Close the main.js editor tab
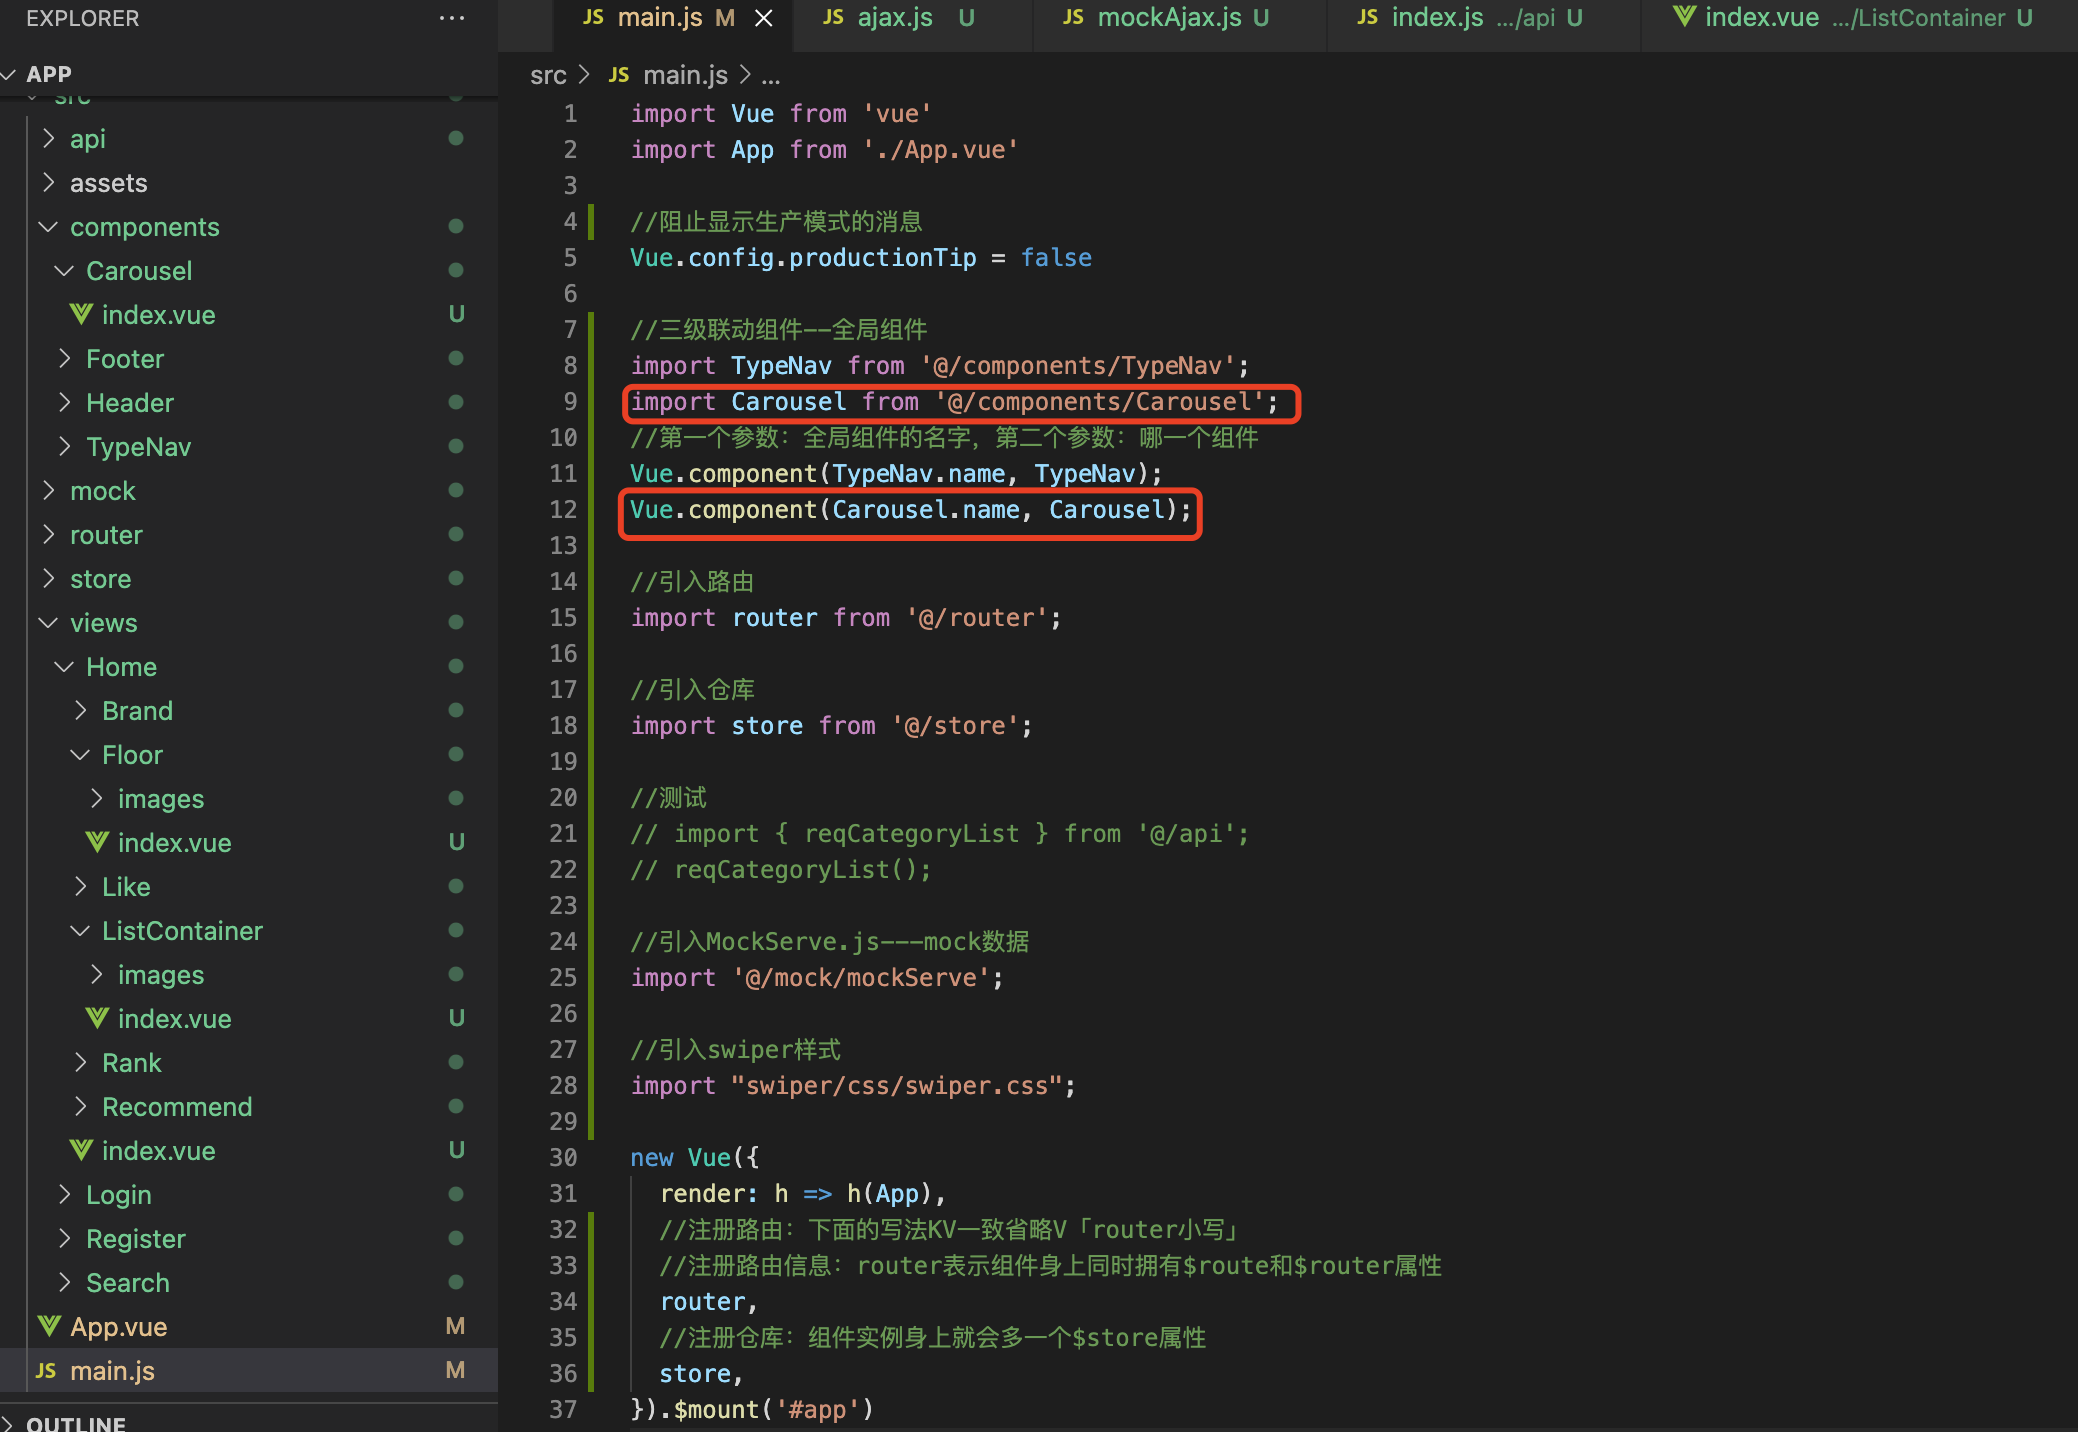Image resolution: width=2078 pixels, height=1432 pixels. pos(763,18)
